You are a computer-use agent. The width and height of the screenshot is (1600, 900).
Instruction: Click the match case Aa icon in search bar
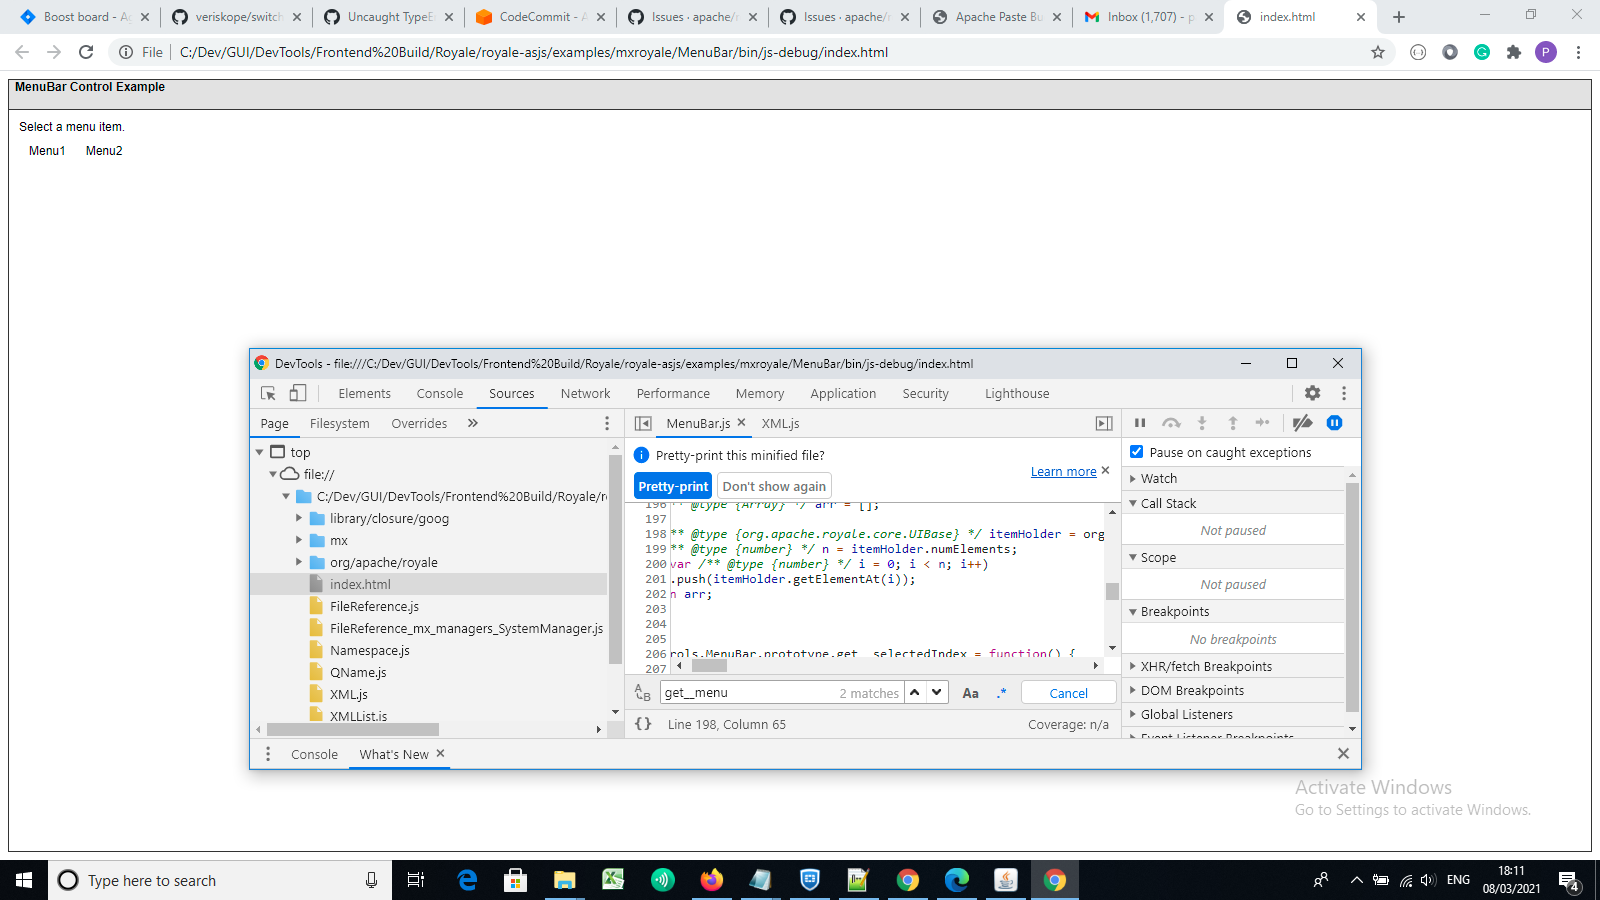[x=971, y=692]
